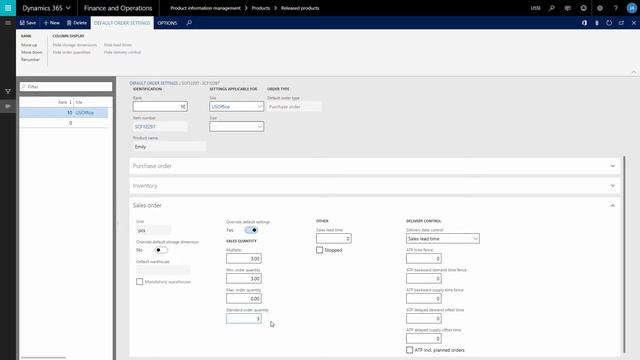The image size is (640, 360).
Task: Click the Sales lead time field
Action: pos(333,238)
